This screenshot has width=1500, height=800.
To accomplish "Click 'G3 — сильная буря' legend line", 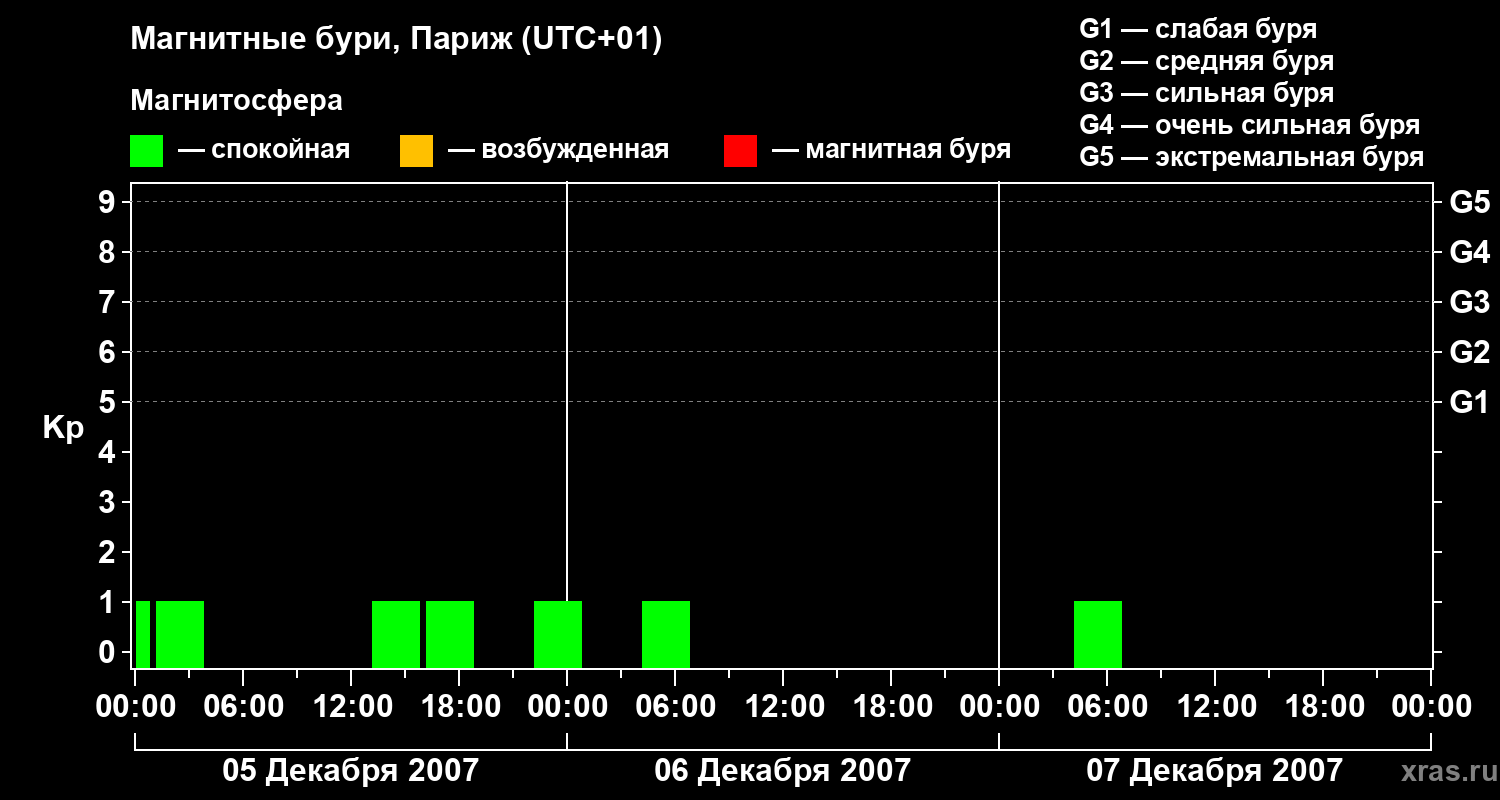I will coord(1206,93).
